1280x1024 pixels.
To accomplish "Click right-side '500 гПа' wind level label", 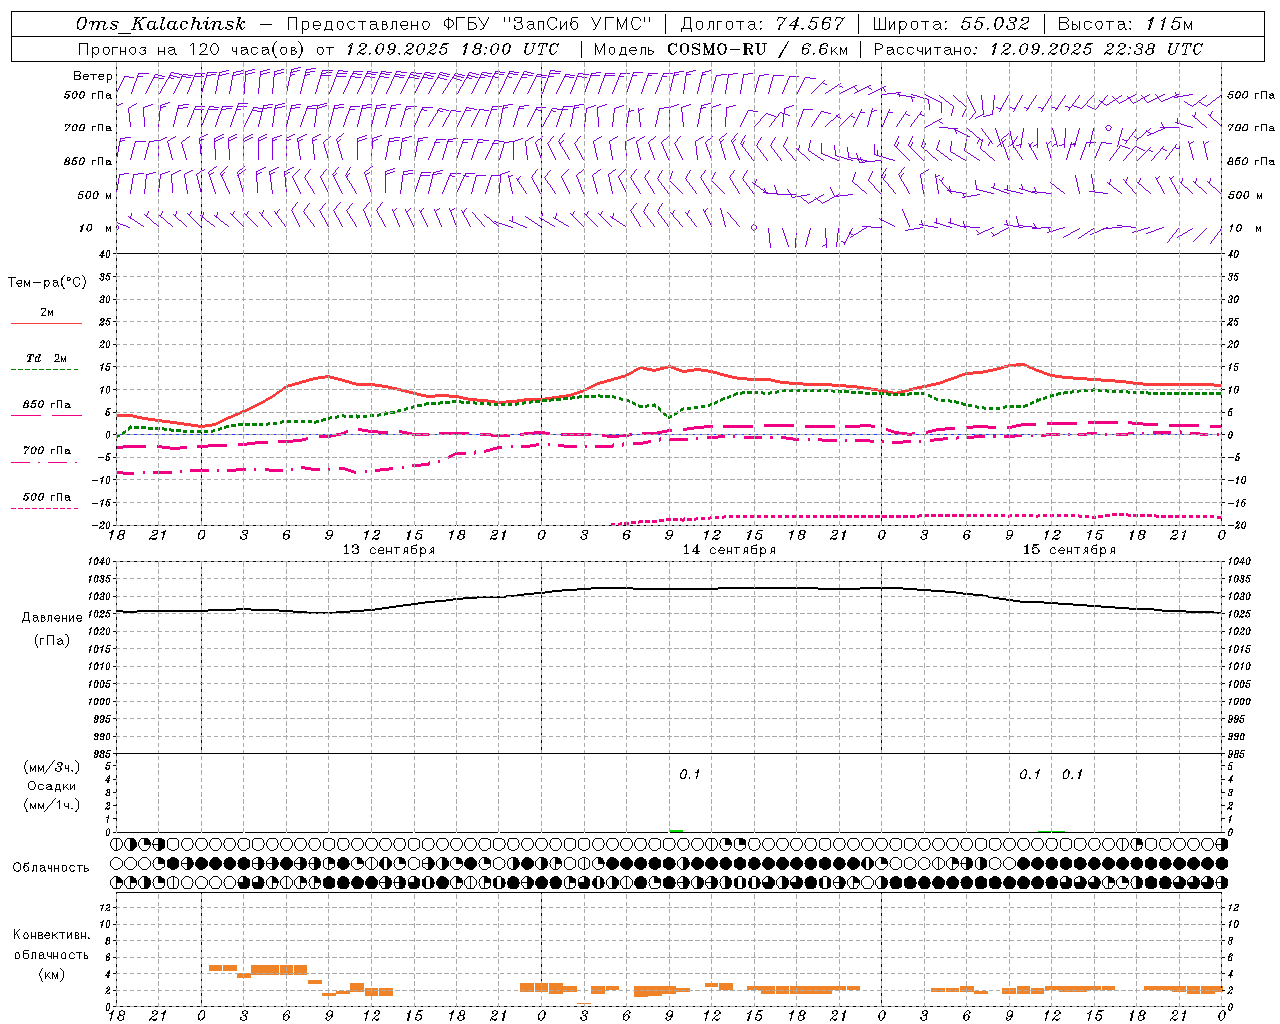I will click(1251, 95).
